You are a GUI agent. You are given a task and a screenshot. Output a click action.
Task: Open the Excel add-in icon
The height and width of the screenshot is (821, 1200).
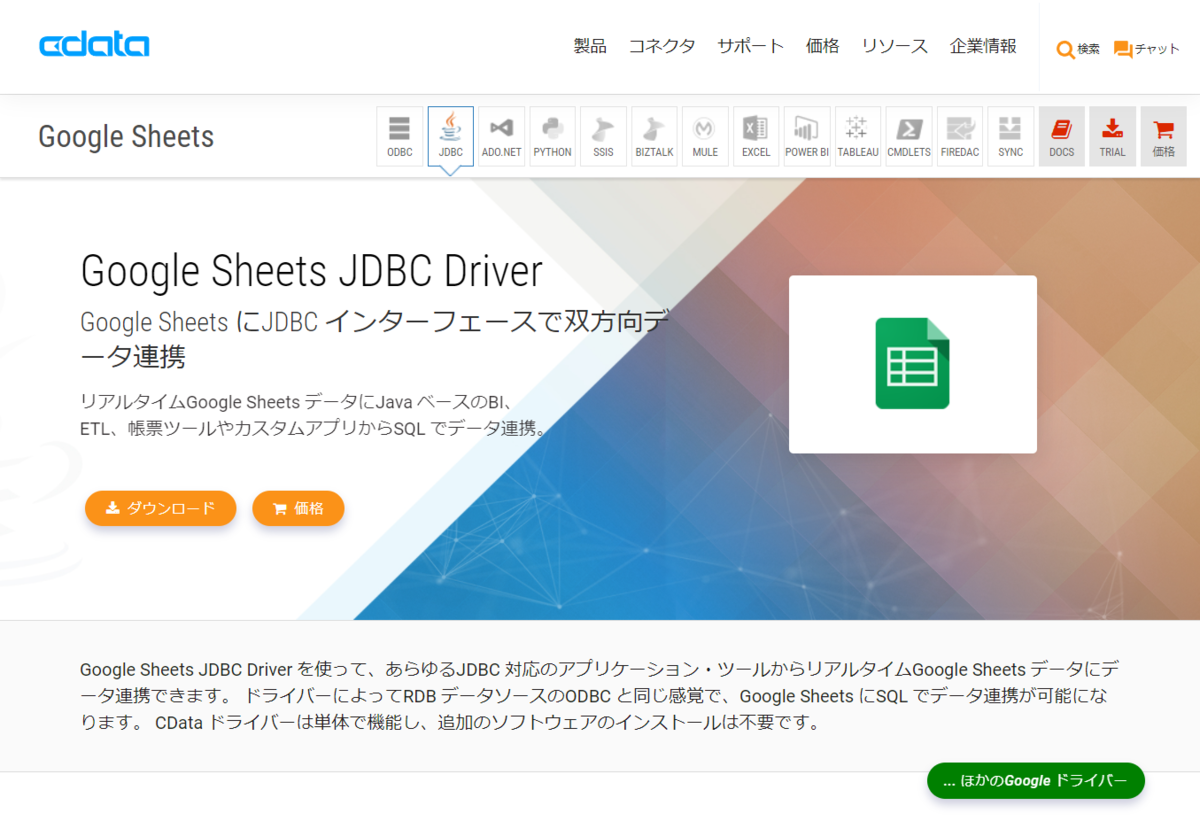click(x=756, y=136)
